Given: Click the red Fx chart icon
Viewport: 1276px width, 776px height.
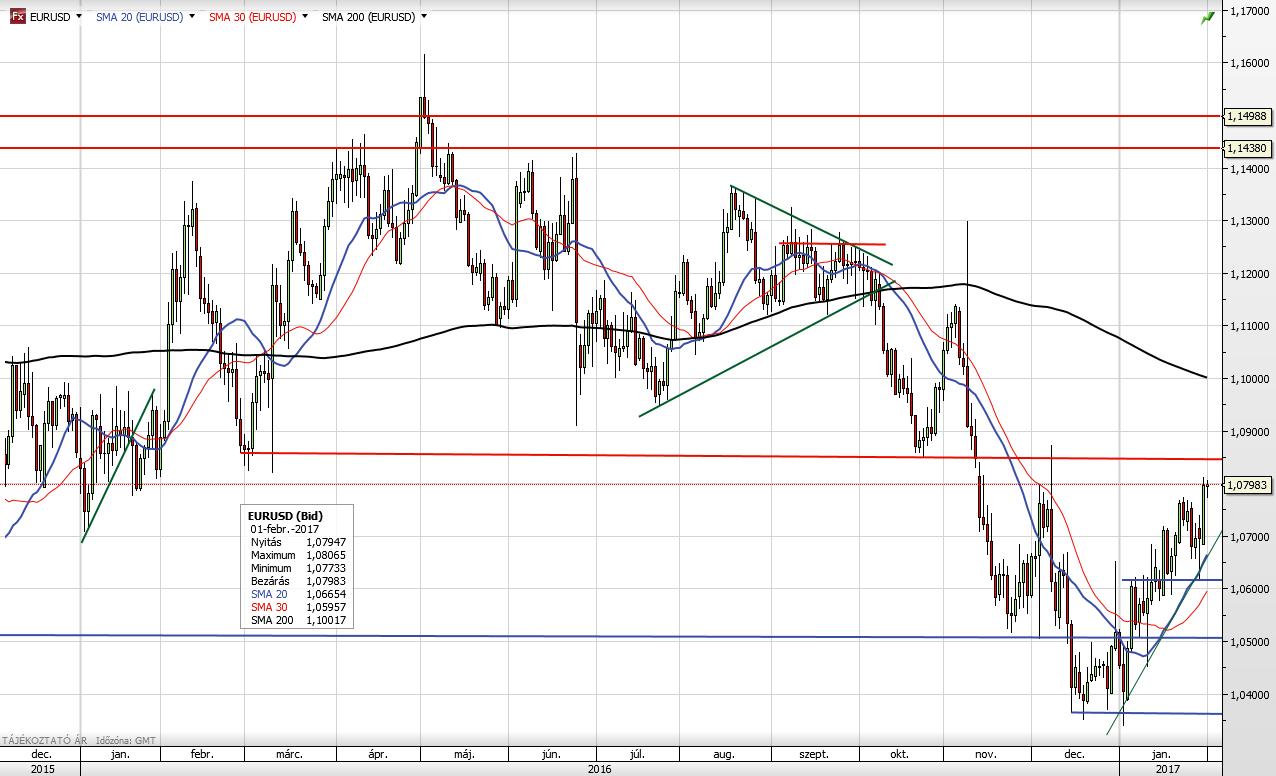Looking at the screenshot, I should [x=17, y=17].
